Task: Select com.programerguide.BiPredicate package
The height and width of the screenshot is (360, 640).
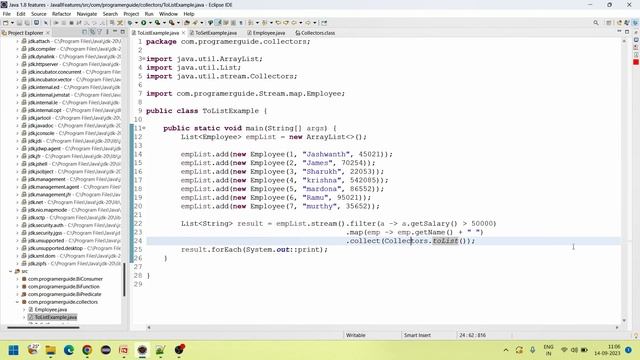Action: pyautogui.click(x=64, y=294)
